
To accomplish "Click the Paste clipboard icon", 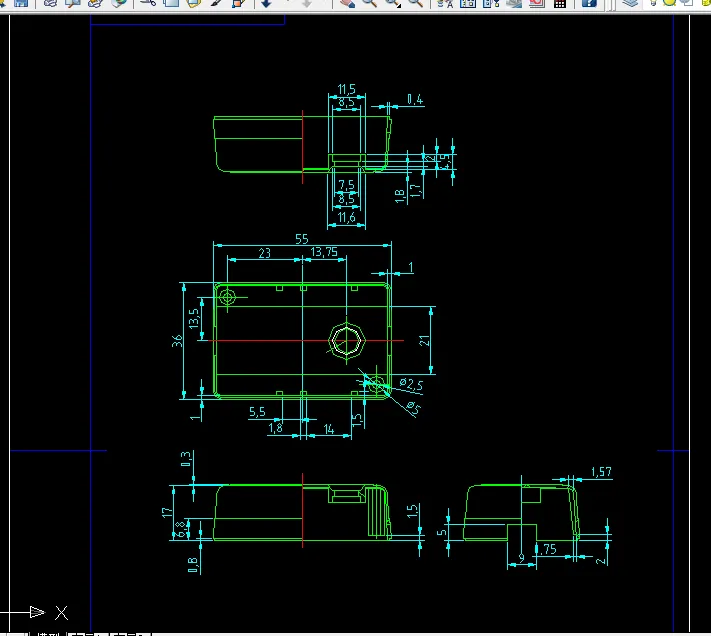I will tap(194, 3).
